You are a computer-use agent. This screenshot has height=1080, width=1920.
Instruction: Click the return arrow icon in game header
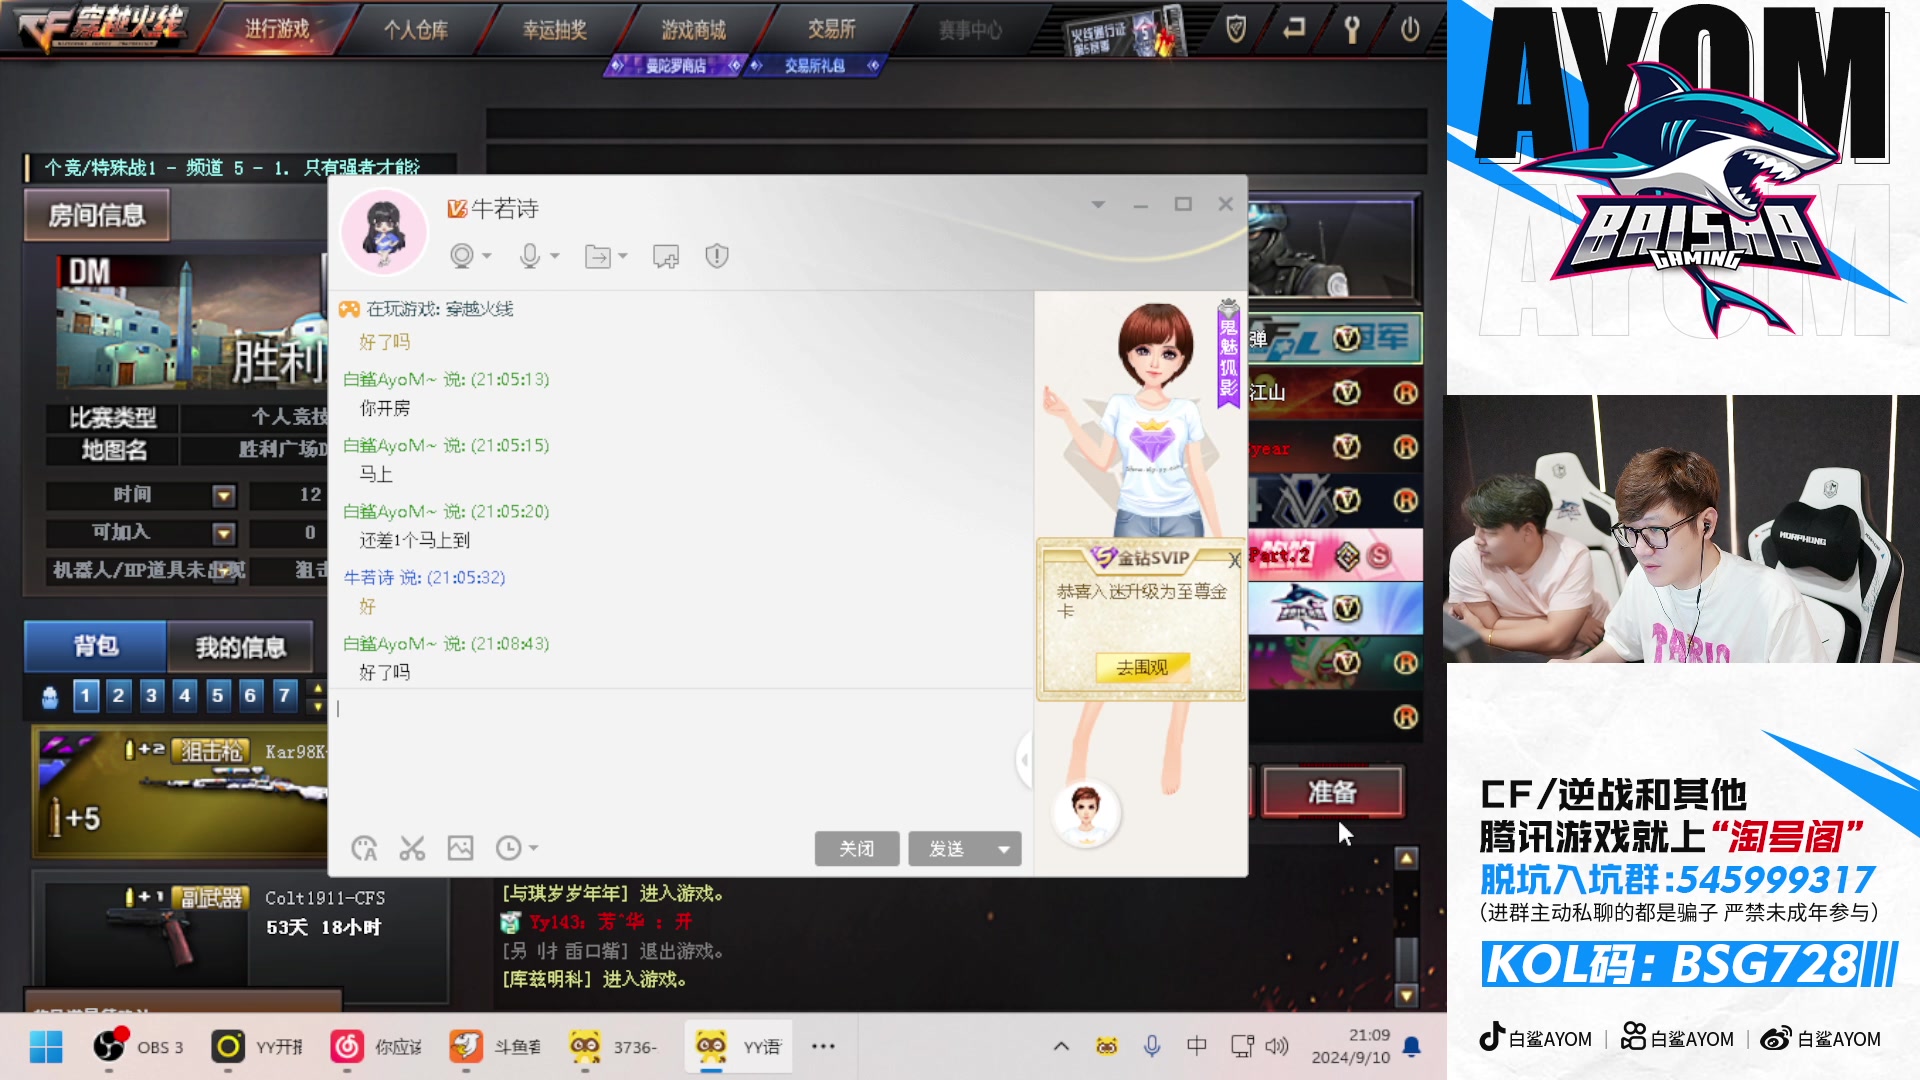pos(1294,29)
